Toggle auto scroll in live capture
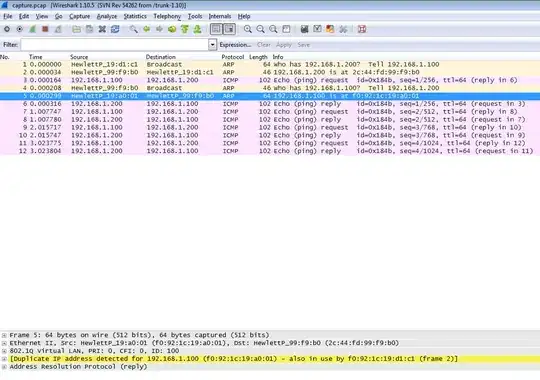 (x=230, y=29)
